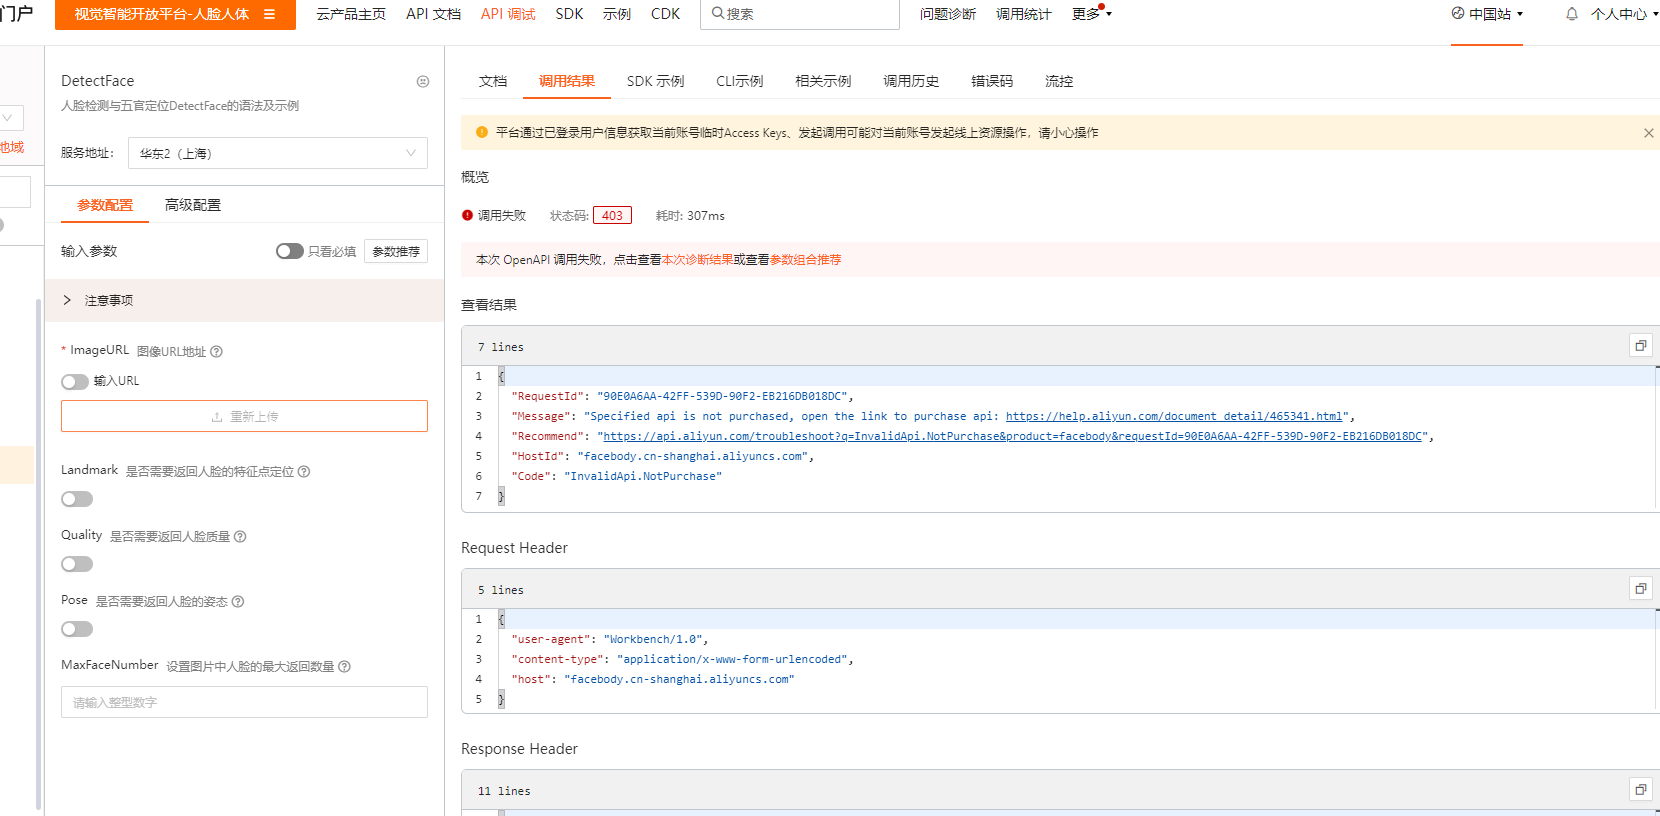
Task: Click the globe icon next to 中国站
Action: [1458, 14]
